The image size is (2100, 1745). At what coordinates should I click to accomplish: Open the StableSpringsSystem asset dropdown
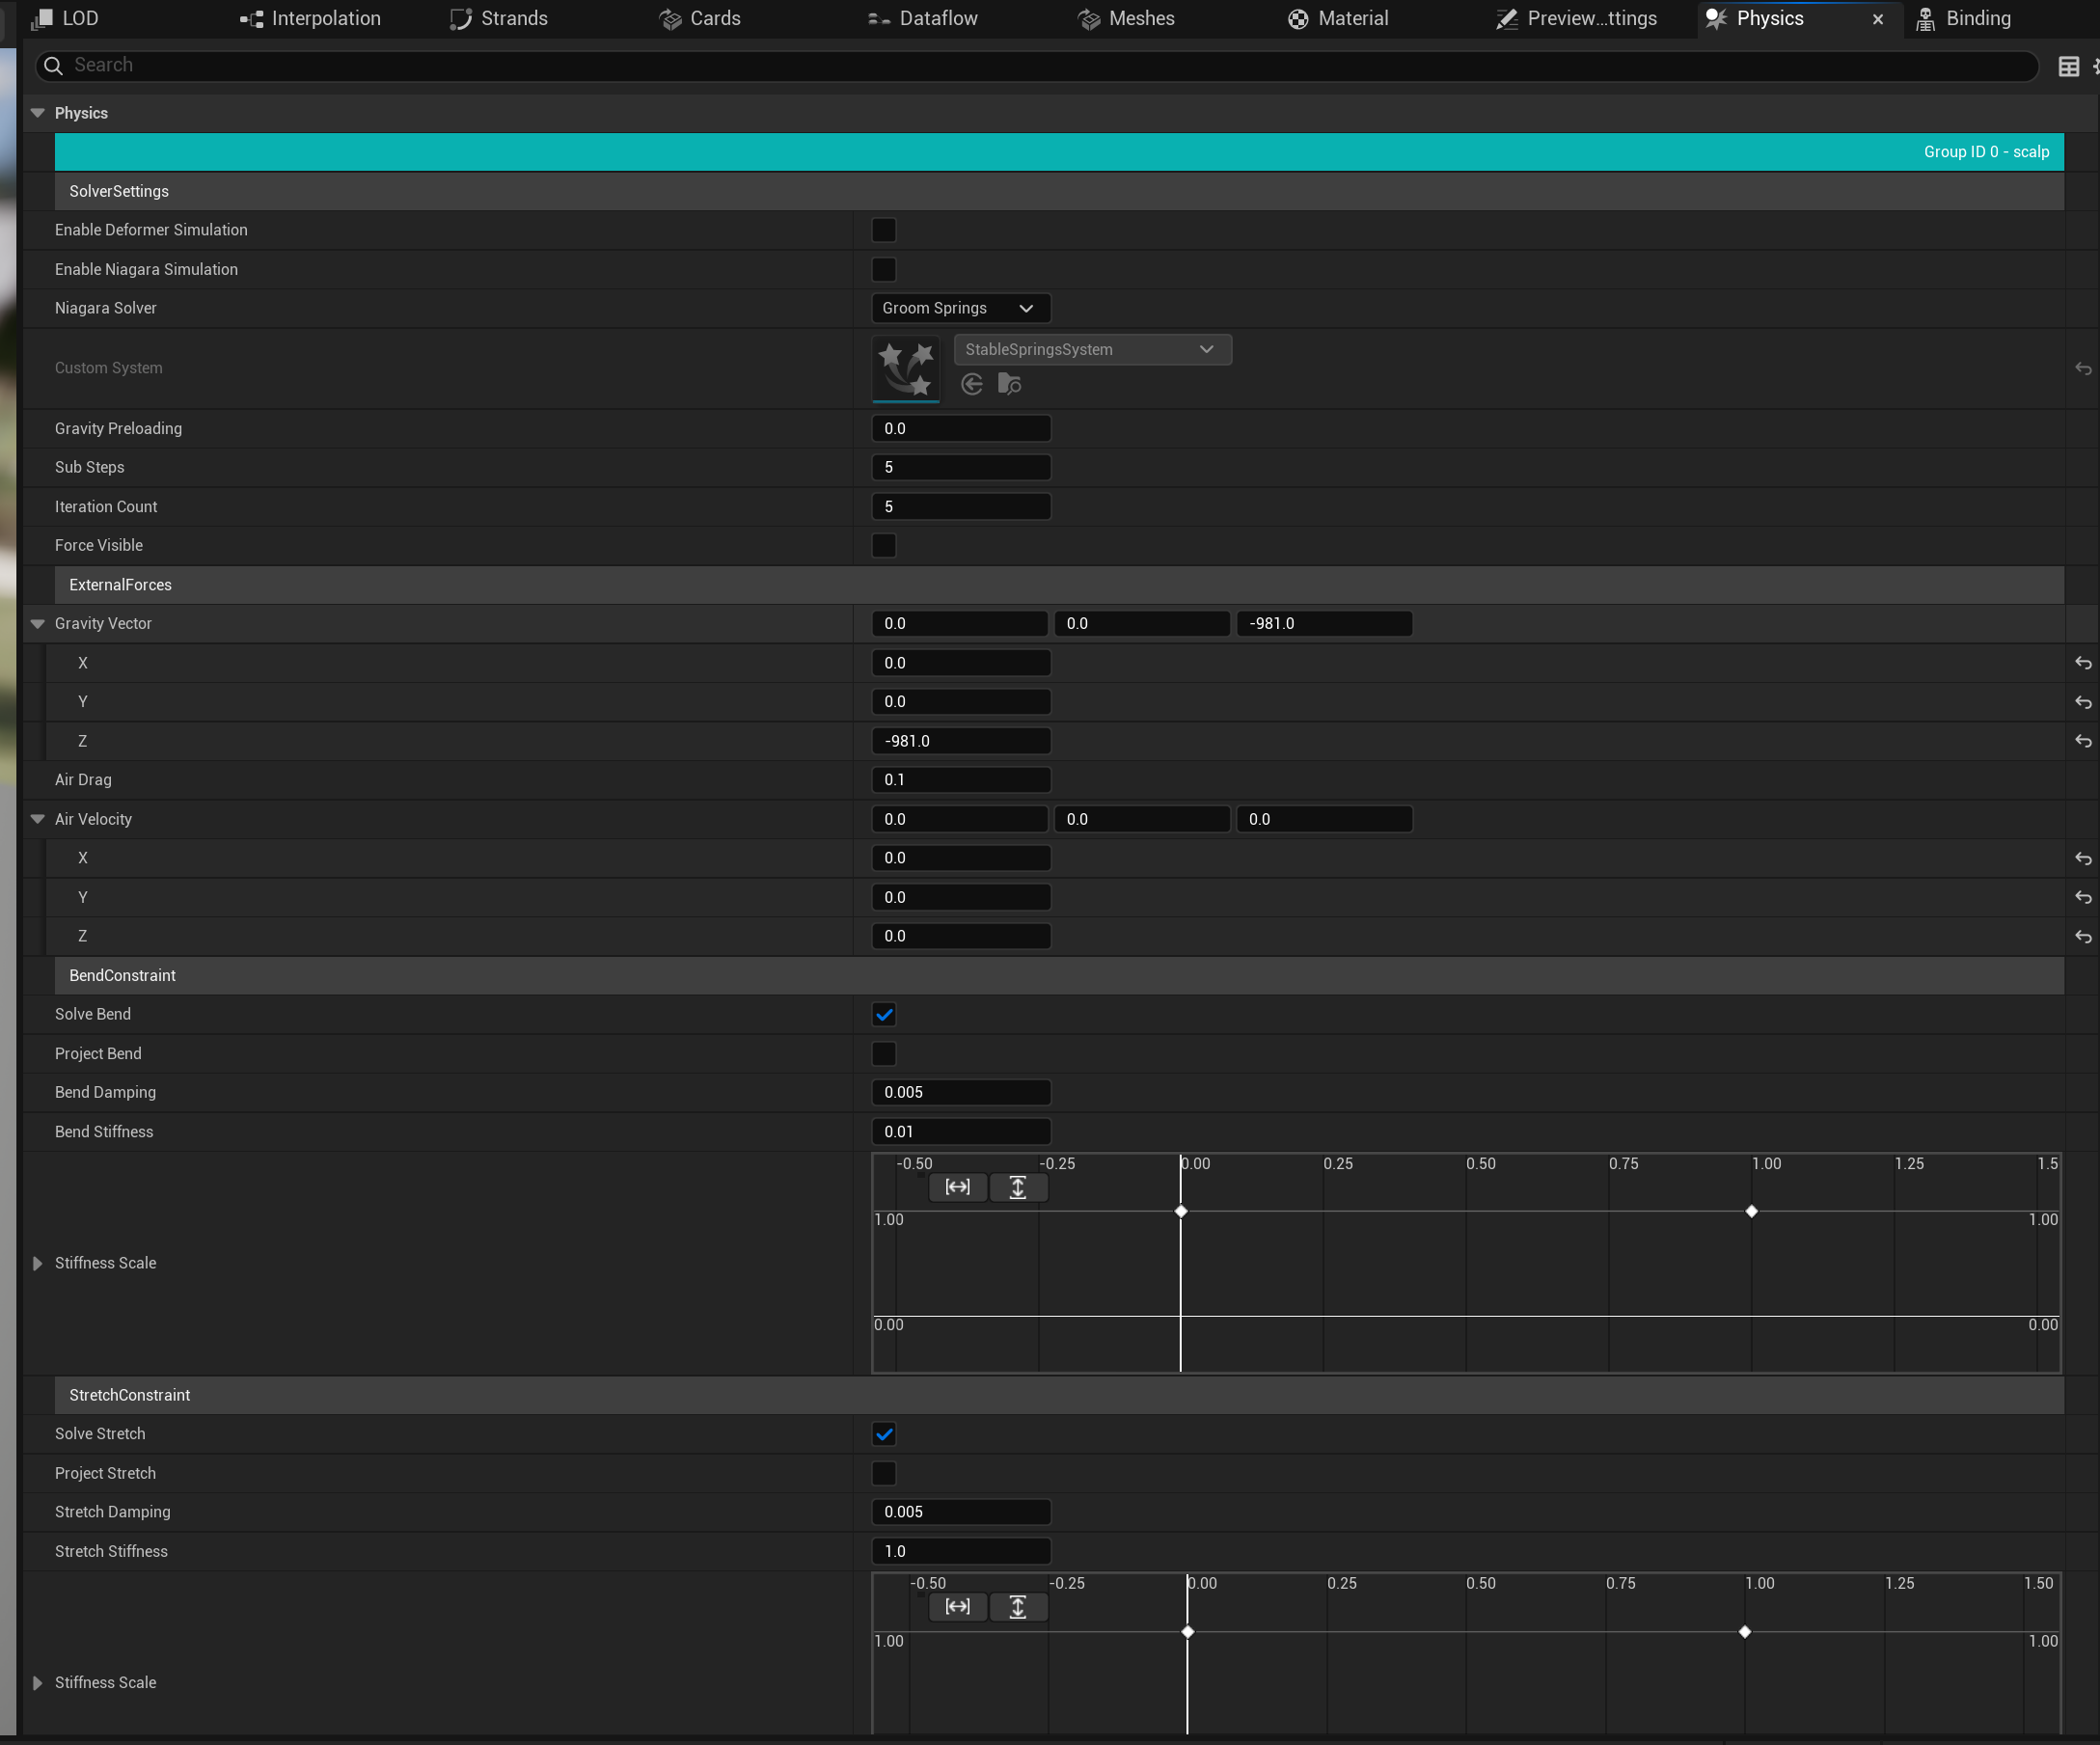click(1092, 349)
